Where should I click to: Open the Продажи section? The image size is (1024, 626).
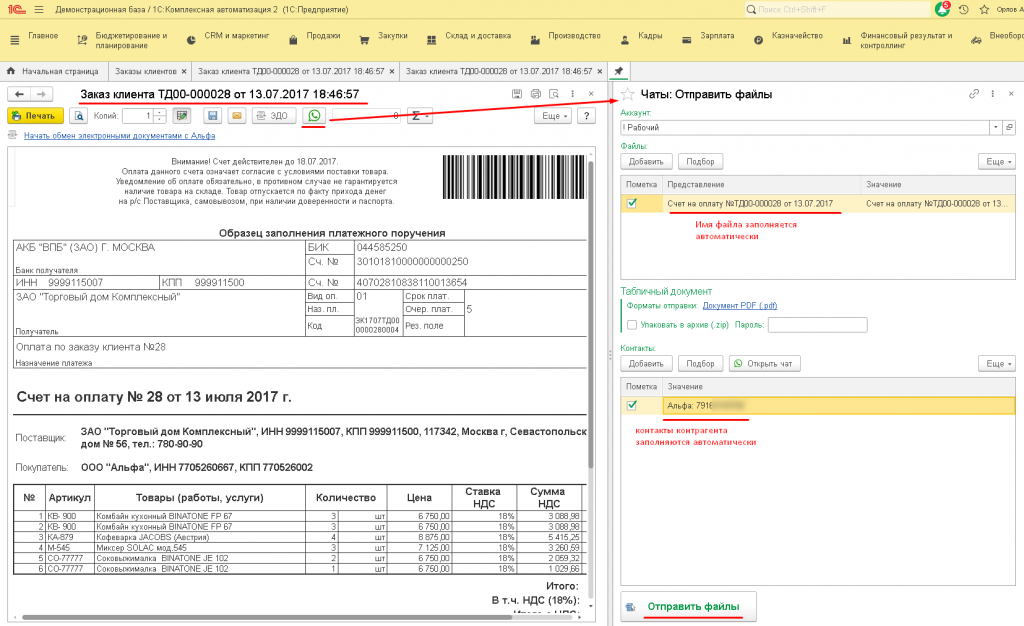315,37
